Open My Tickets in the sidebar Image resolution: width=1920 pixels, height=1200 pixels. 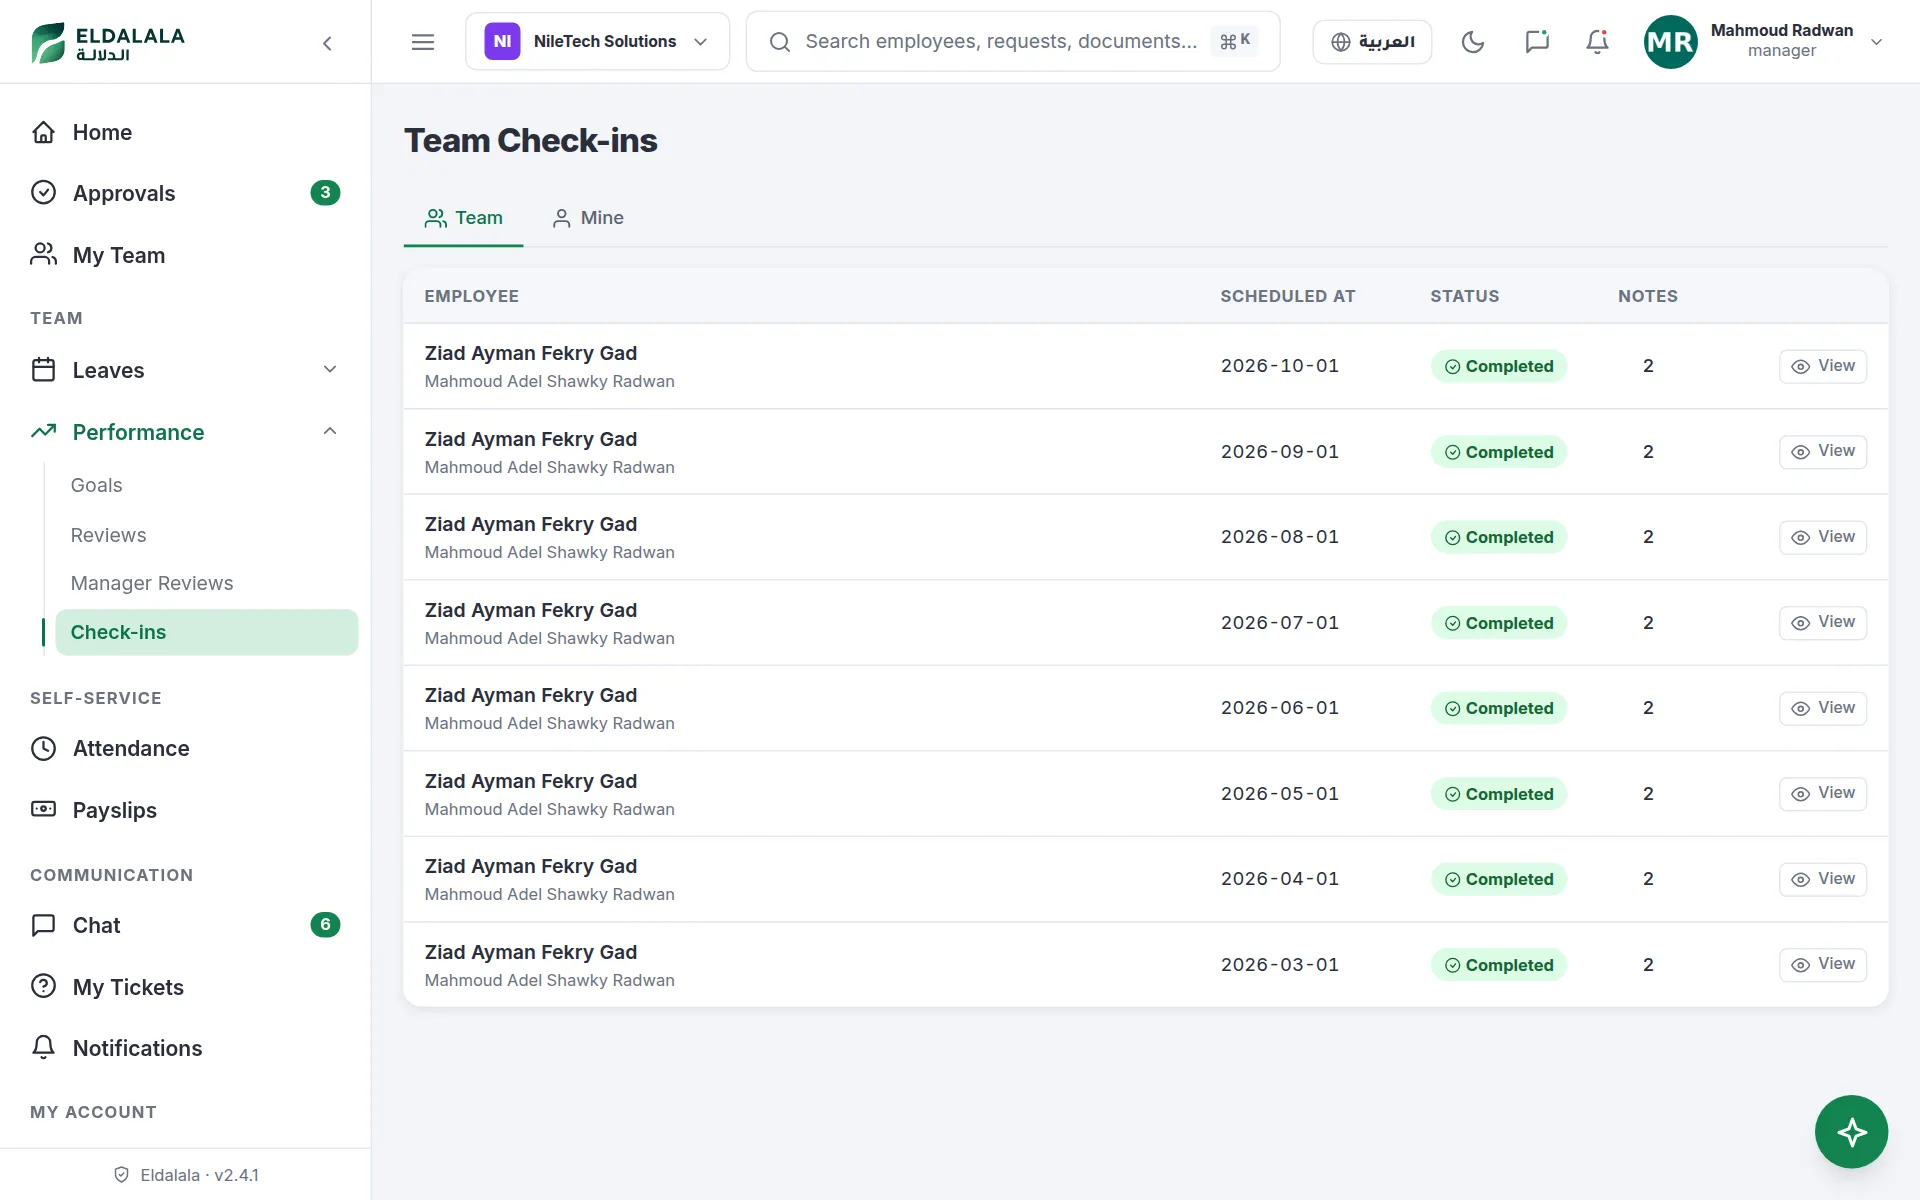point(185,987)
